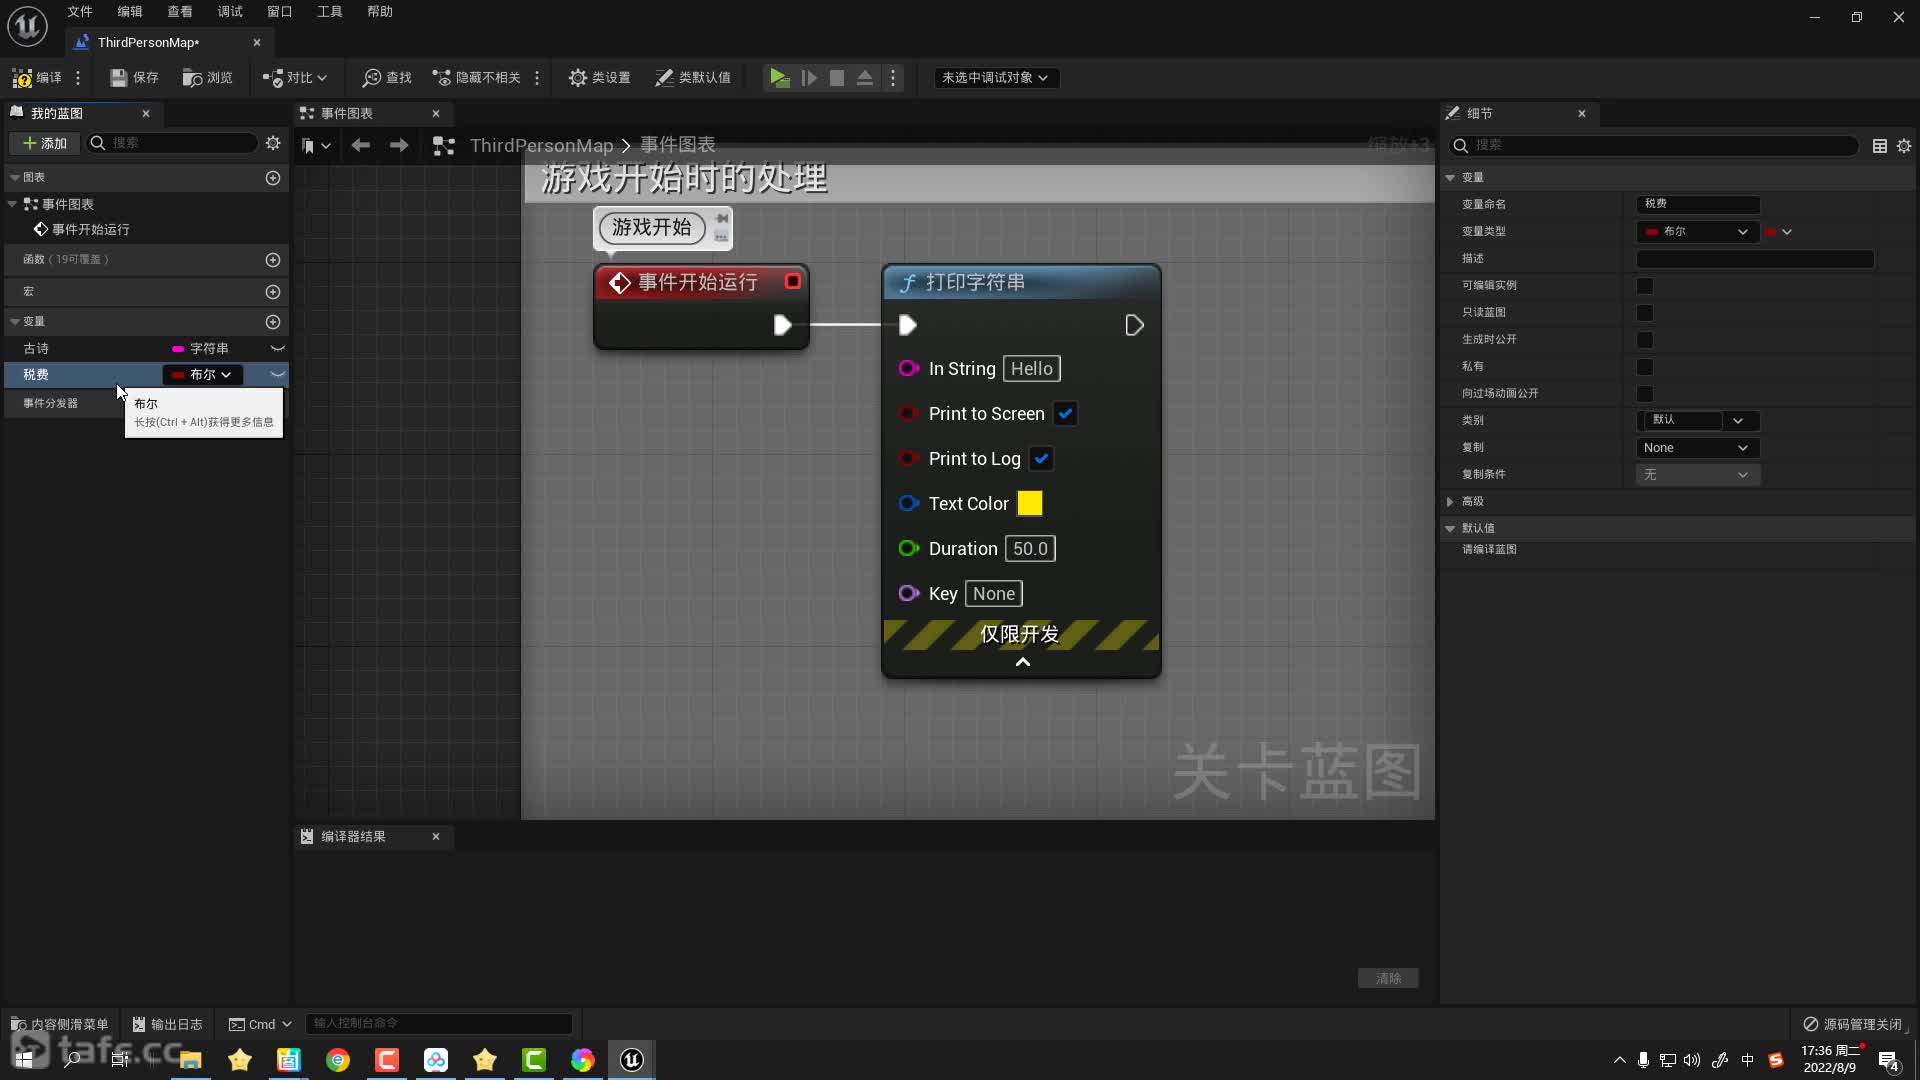Open the 文件 menu
Viewport: 1920px width, 1080px height.
click(x=80, y=12)
